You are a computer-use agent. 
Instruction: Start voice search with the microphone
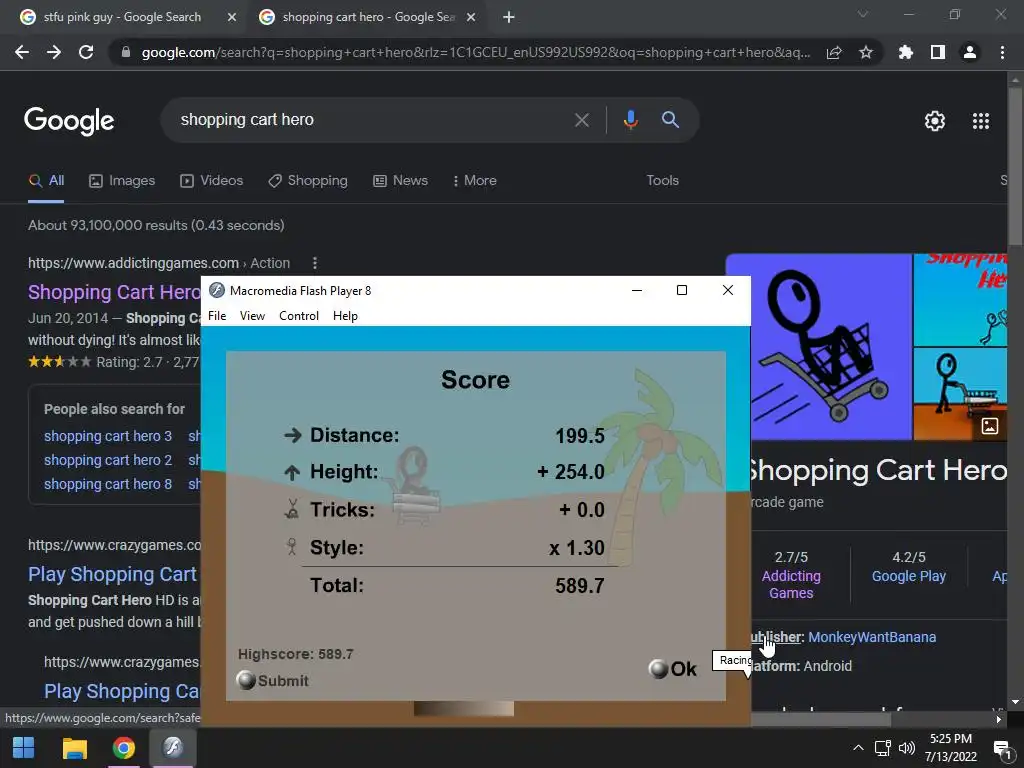(x=630, y=120)
